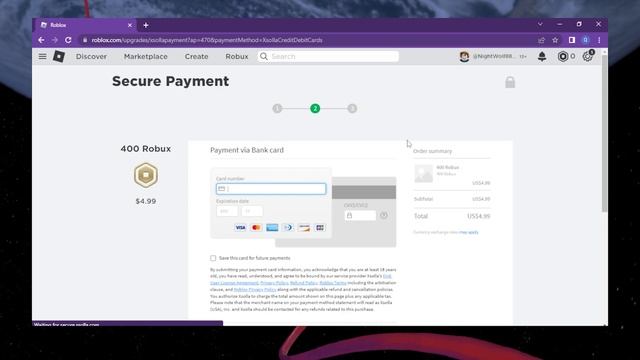Click the JCB card logo

click(320, 228)
